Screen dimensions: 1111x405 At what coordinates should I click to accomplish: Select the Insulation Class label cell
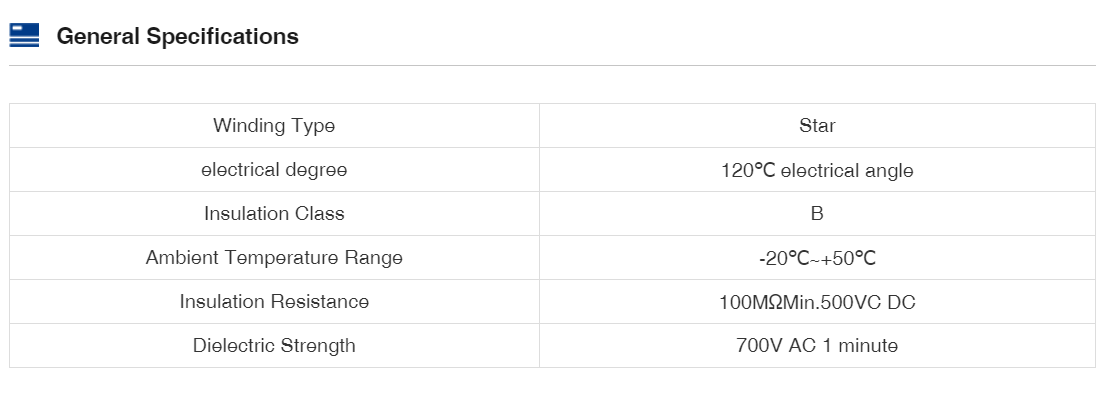[x=274, y=214]
